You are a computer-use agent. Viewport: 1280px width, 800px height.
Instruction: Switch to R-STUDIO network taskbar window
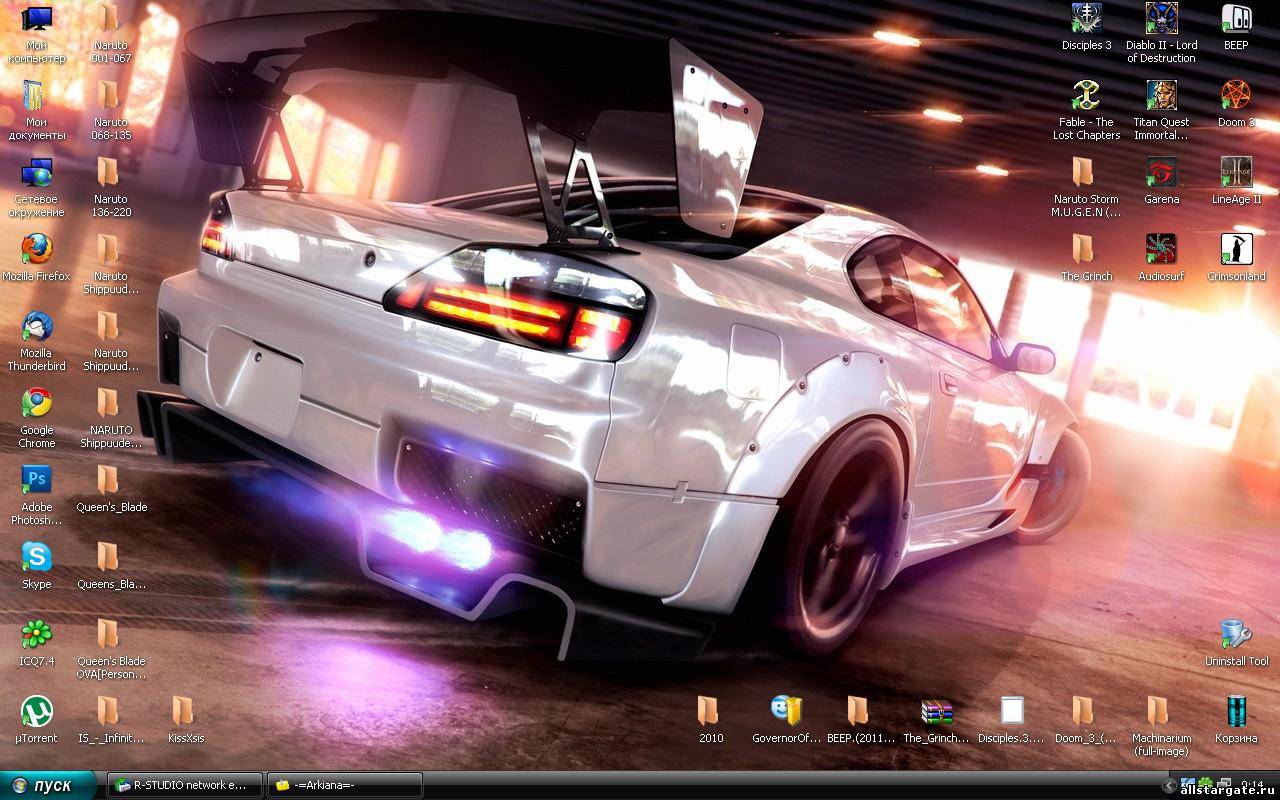185,785
